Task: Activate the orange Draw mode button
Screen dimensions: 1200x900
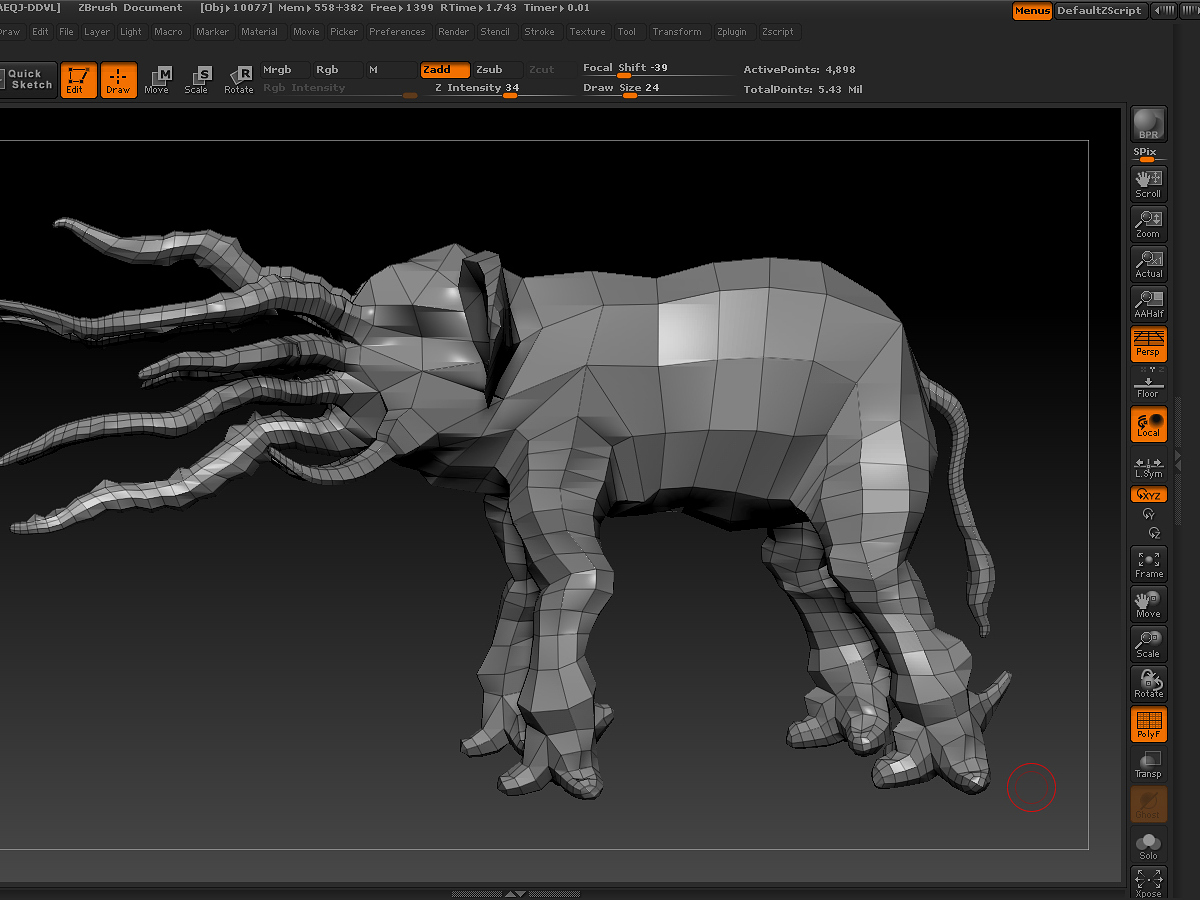Action: pyautogui.click(x=118, y=80)
